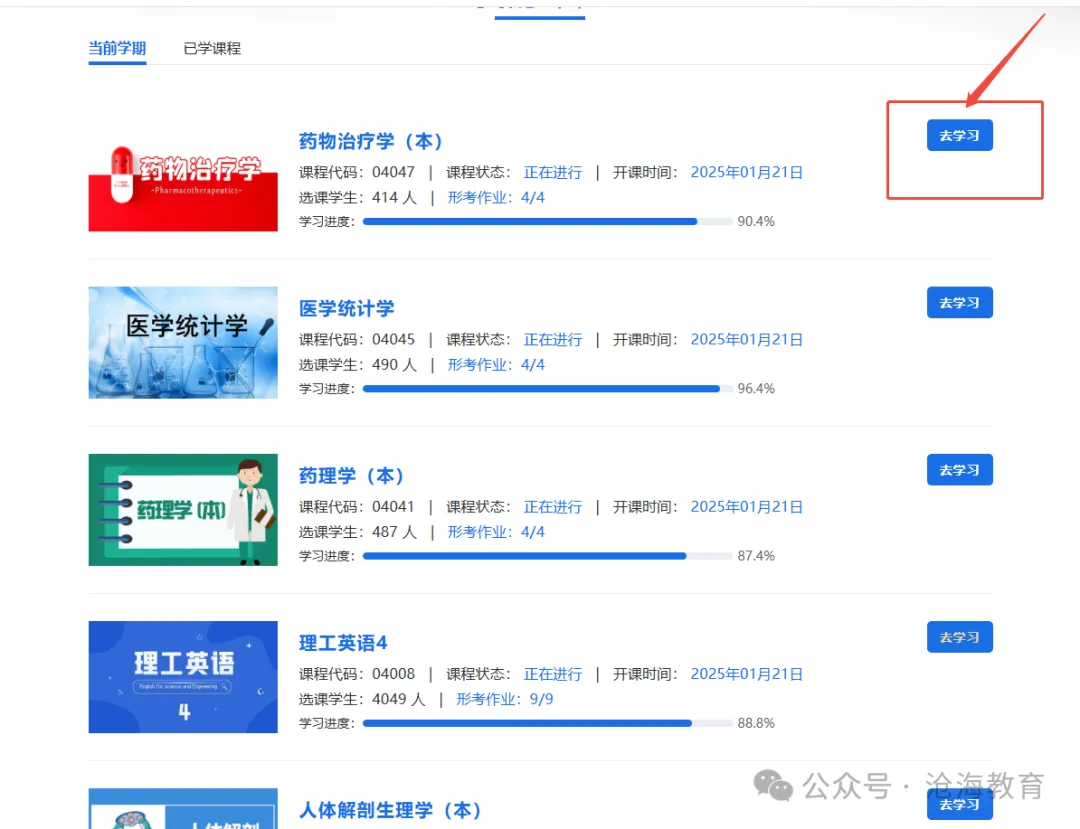Click 选课学生: 490 人
The width and height of the screenshot is (1080, 829).
tap(358, 365)
